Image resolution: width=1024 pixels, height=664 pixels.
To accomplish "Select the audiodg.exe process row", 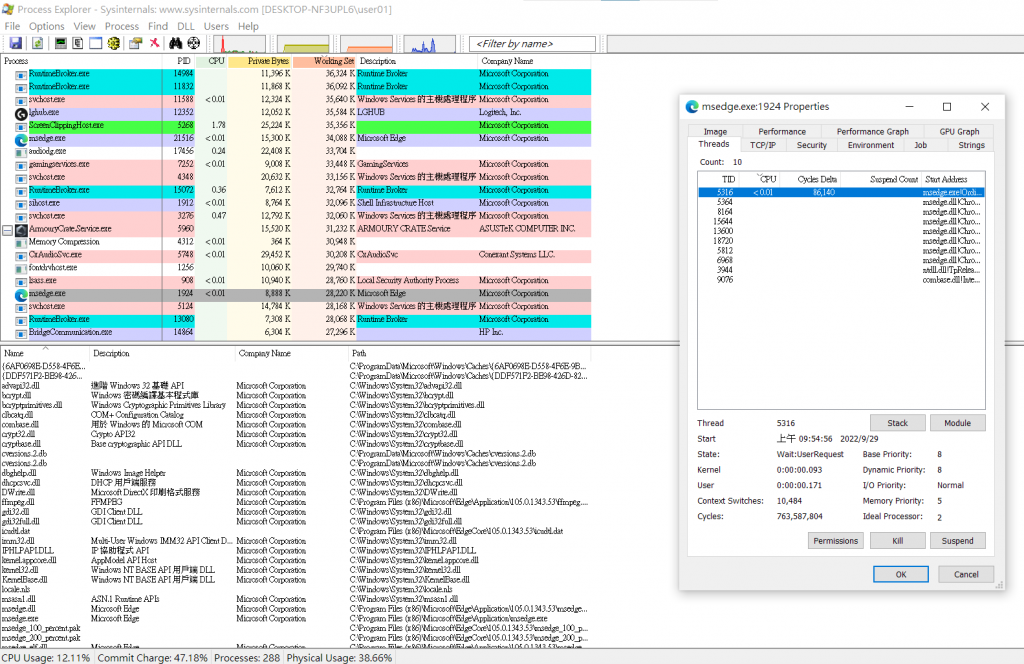I will [296, 151].
